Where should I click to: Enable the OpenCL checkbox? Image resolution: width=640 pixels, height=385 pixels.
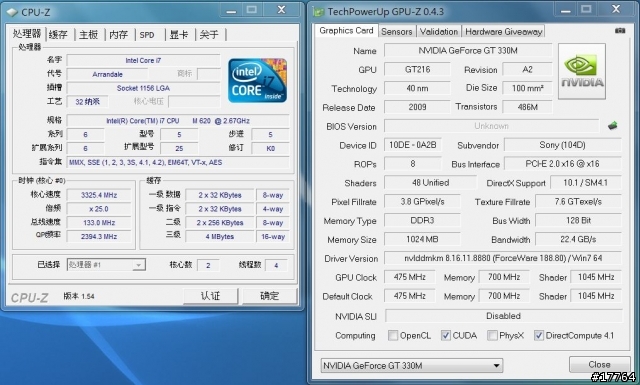click(x=393, y=336)
